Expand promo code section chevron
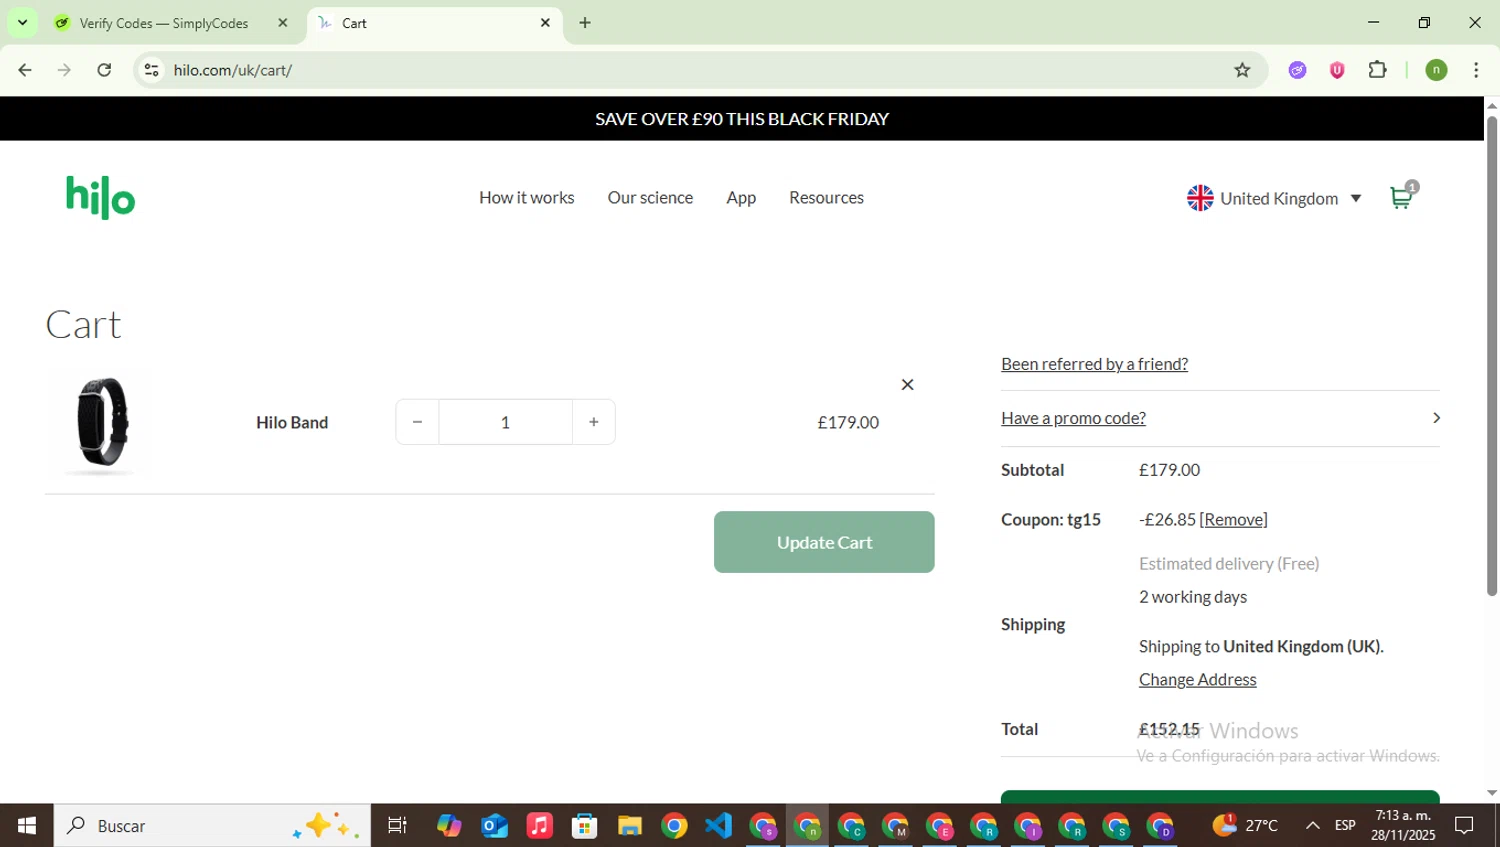Viewport: 1500px width, 847px height. click(1436, 418)
